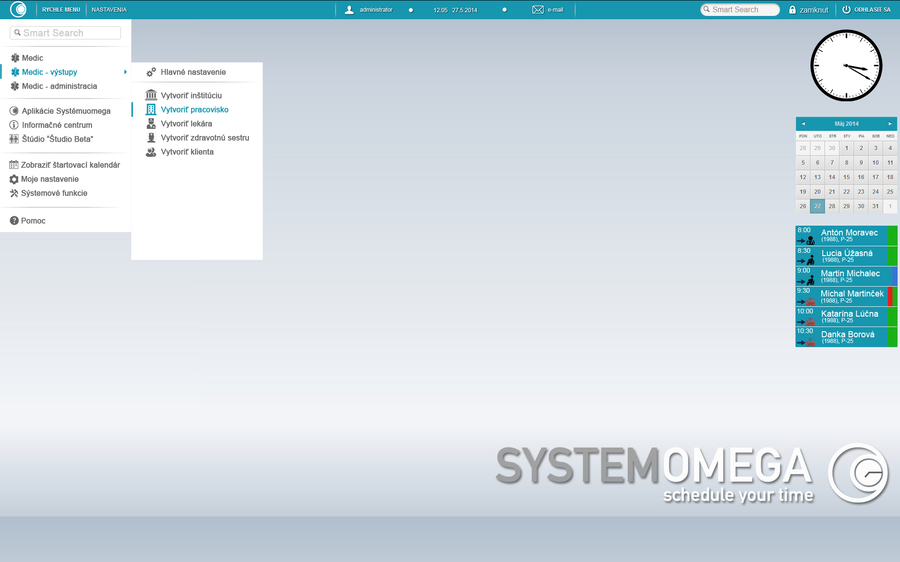Click the Vytvoriť lekára doctor icon
Viewport: 900px width, 562px height.
tap(151, 123)
